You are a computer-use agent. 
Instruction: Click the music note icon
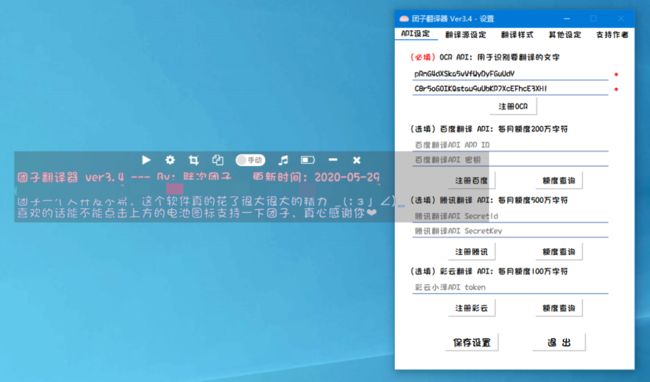pos(283,160)
